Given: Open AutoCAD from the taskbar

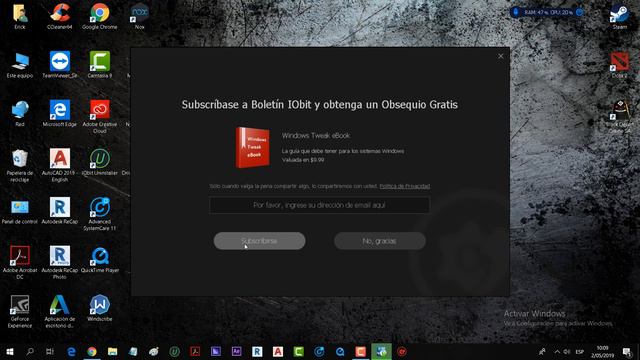Looking at the screenshot, I should [x=278, y=351].
